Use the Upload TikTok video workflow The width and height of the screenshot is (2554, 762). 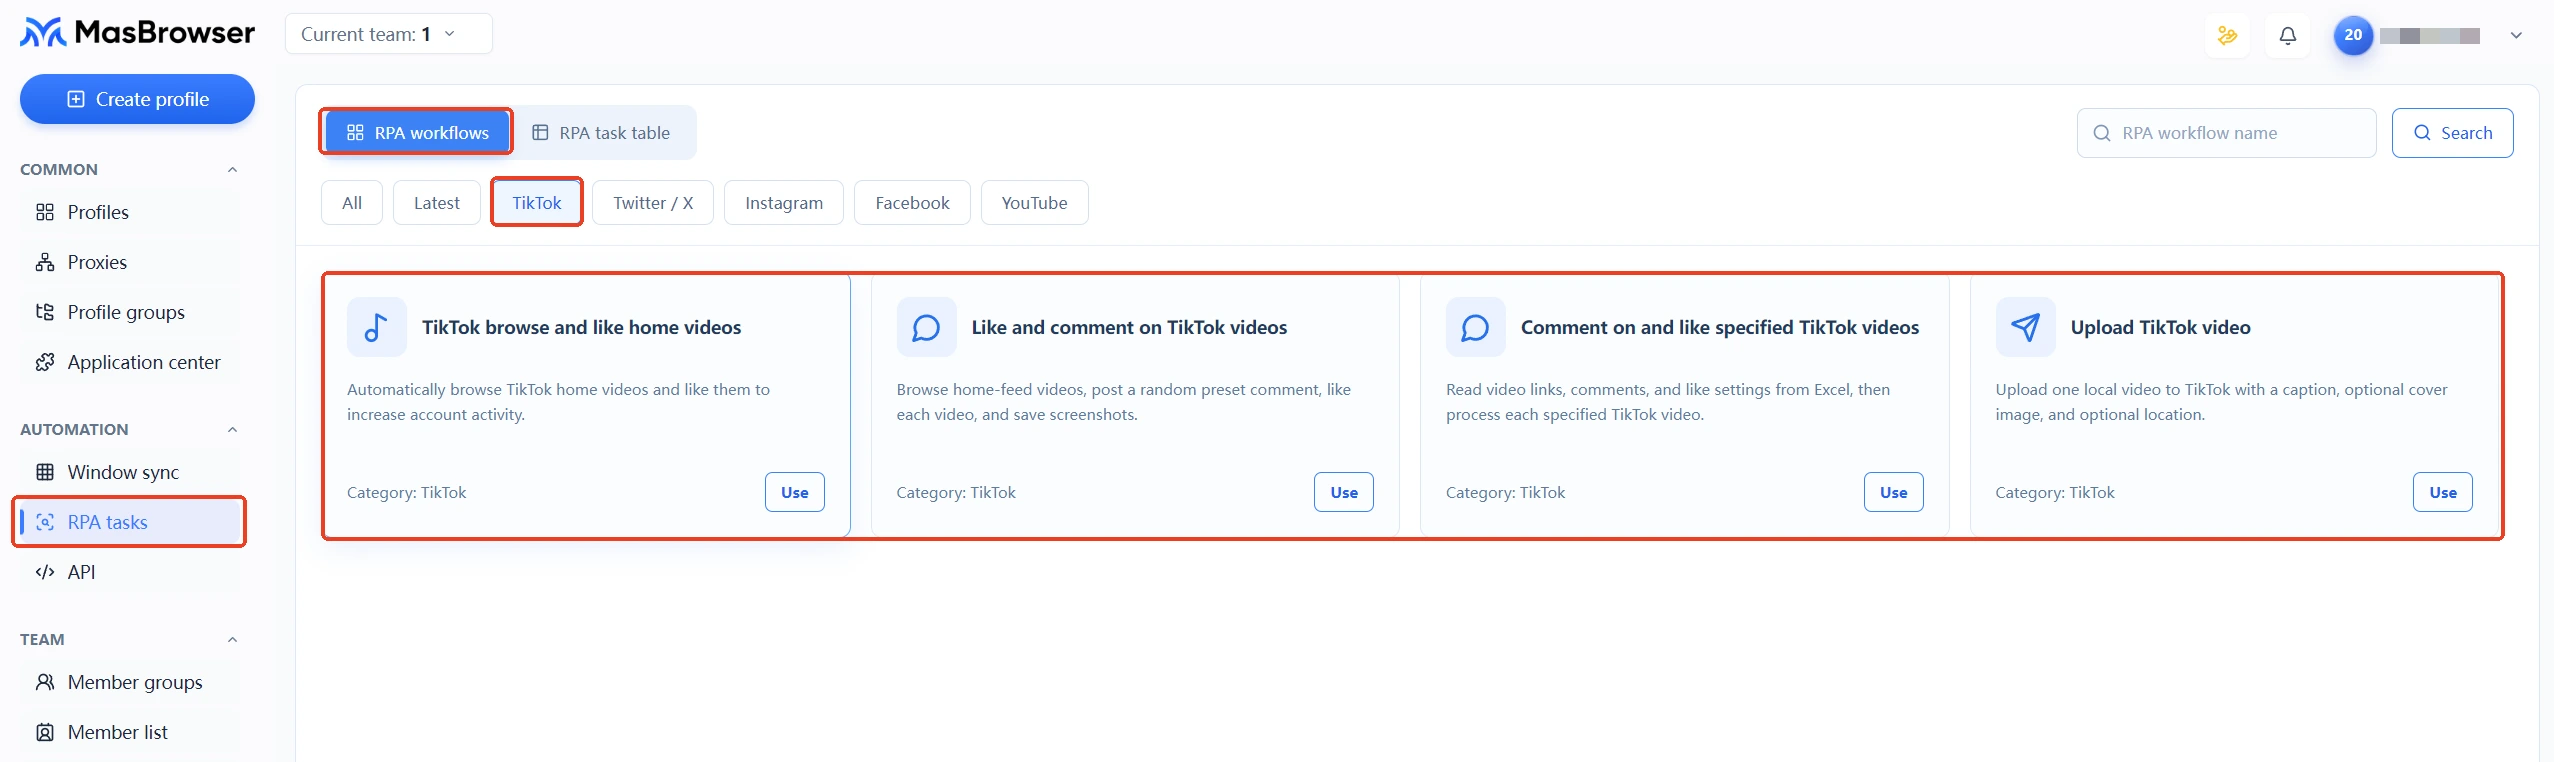click(x=2443, y=492)
